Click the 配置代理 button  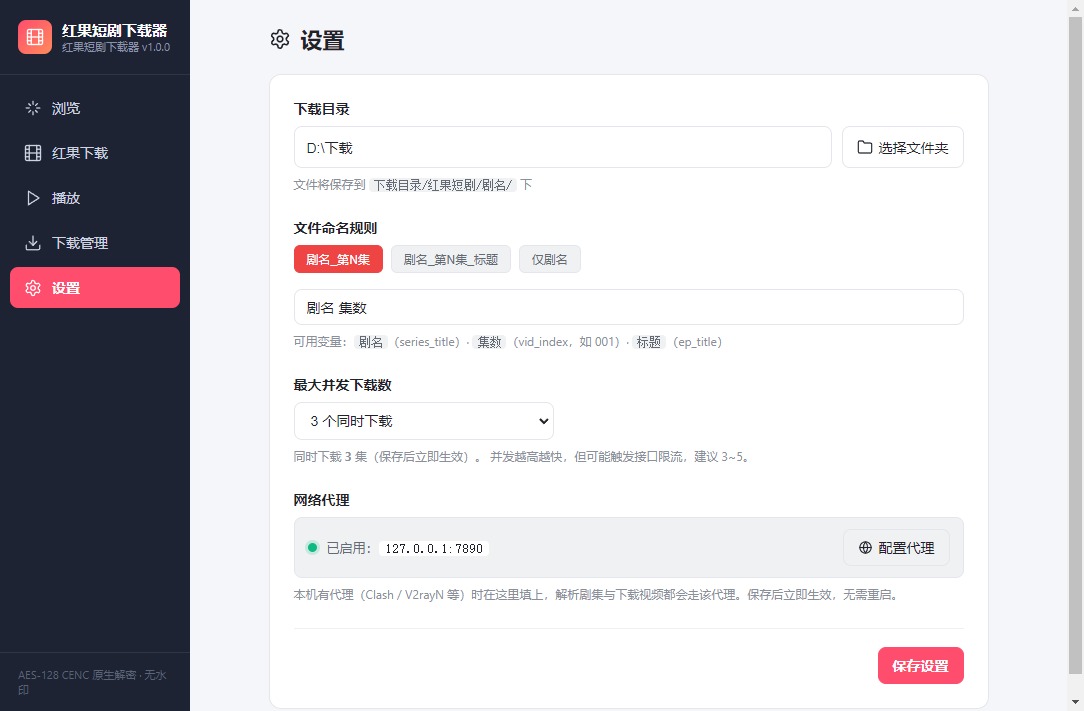(x=896, y=548)
